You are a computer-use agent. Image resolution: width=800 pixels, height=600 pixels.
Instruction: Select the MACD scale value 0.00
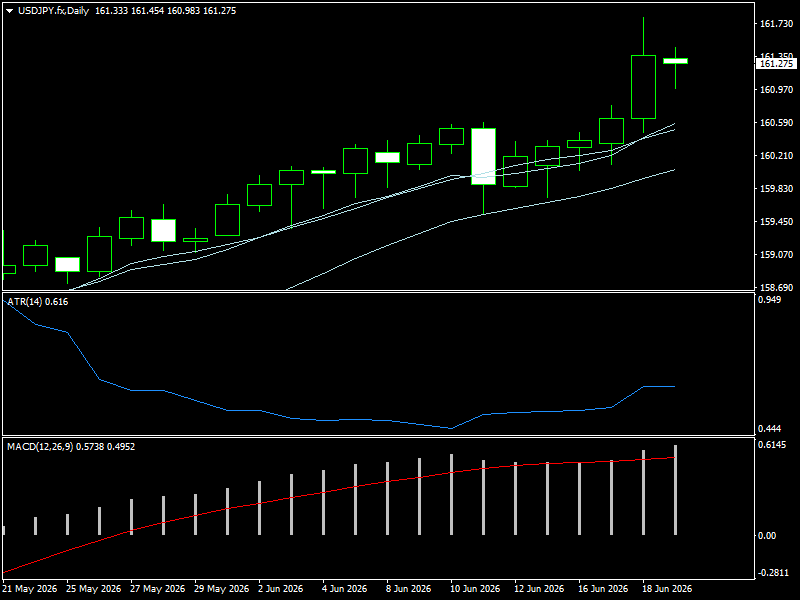(767, 535)
